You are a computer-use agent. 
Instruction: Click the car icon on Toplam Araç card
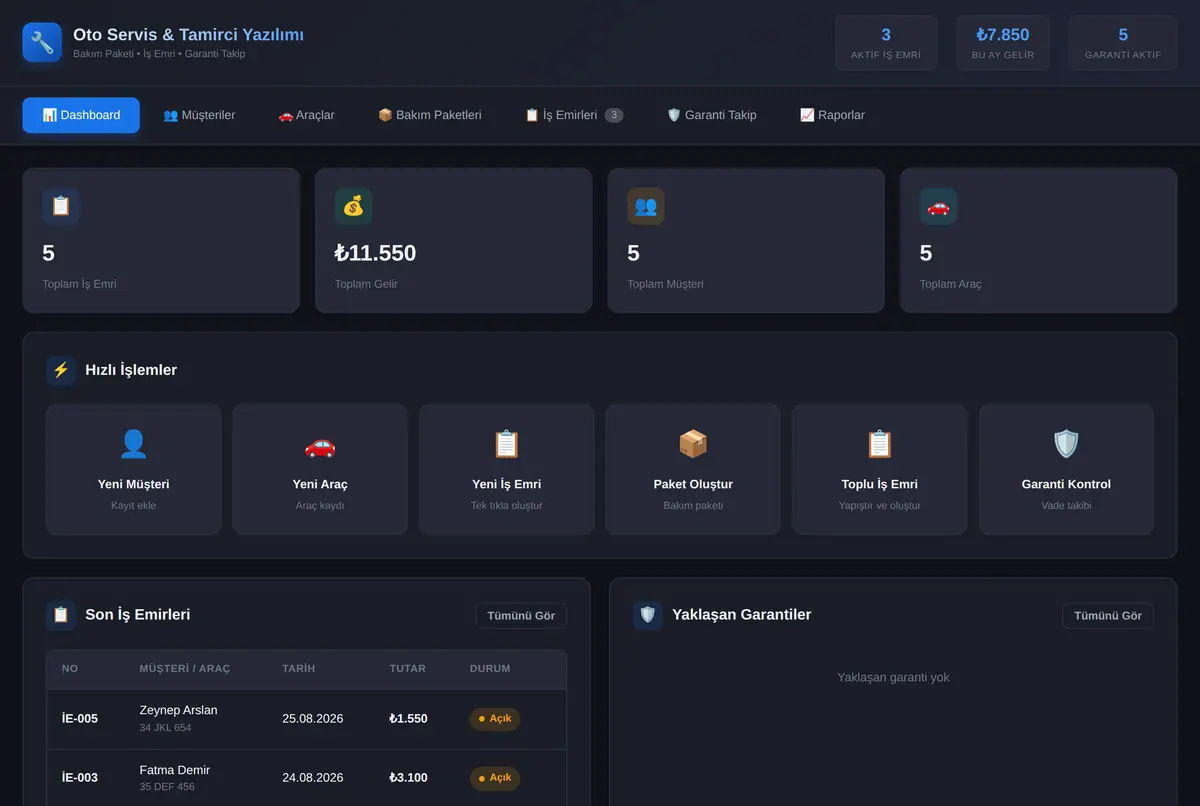pyautogui.click(x=938, y=206)
